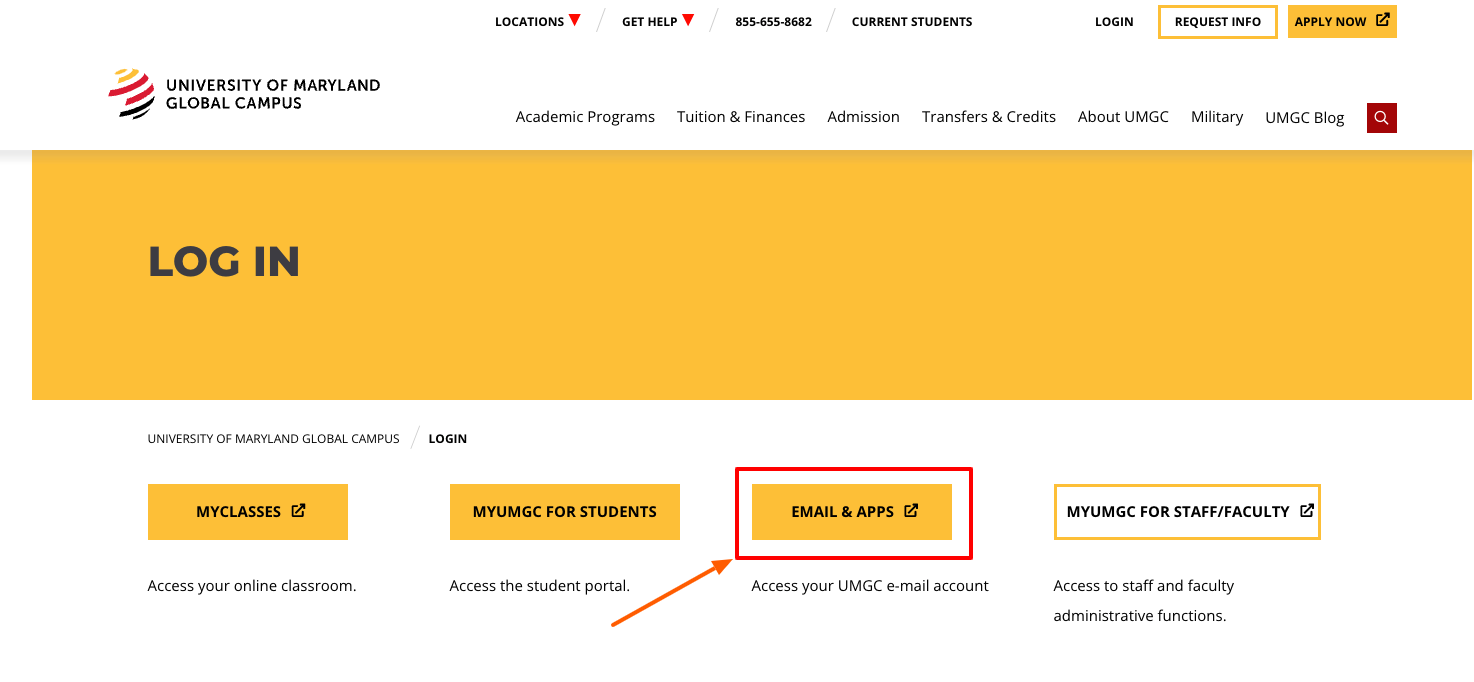This screenshot has width=1474, height=682.
Task: Click the external-link icon on MYUMGC FOR STAFF/FACULTY
Action: click(x=1308, y=509)
